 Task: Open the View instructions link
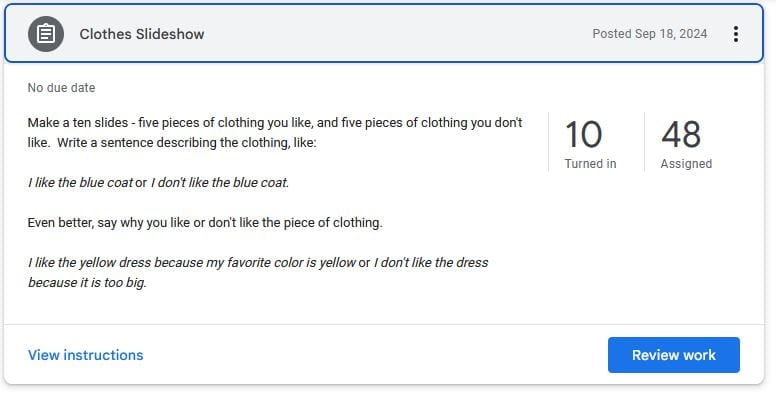coord(86,355)
